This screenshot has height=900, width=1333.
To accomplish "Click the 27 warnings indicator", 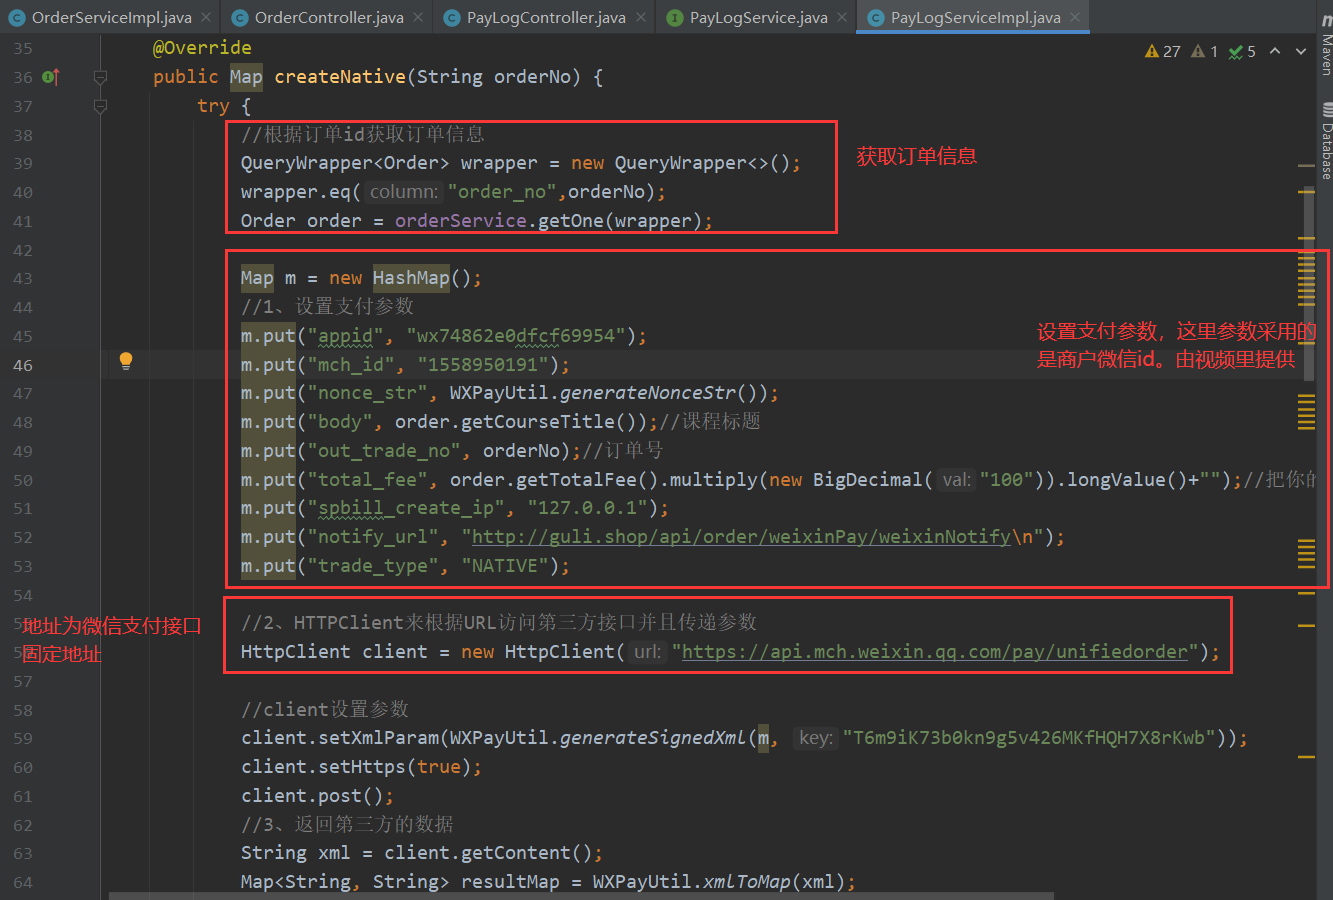I will [1163, 51].
